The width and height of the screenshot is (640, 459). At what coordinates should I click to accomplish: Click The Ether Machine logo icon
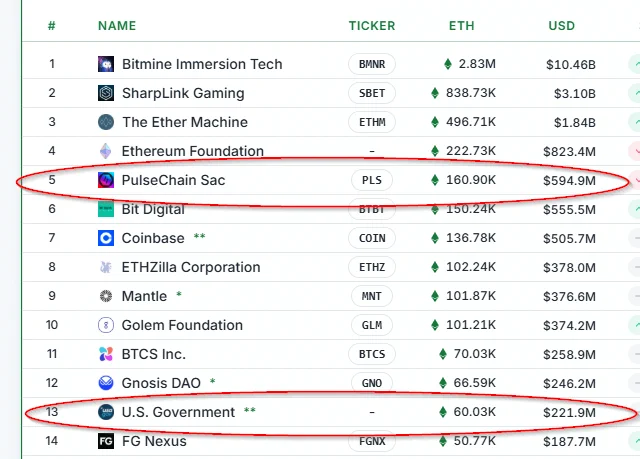(106, 122)
